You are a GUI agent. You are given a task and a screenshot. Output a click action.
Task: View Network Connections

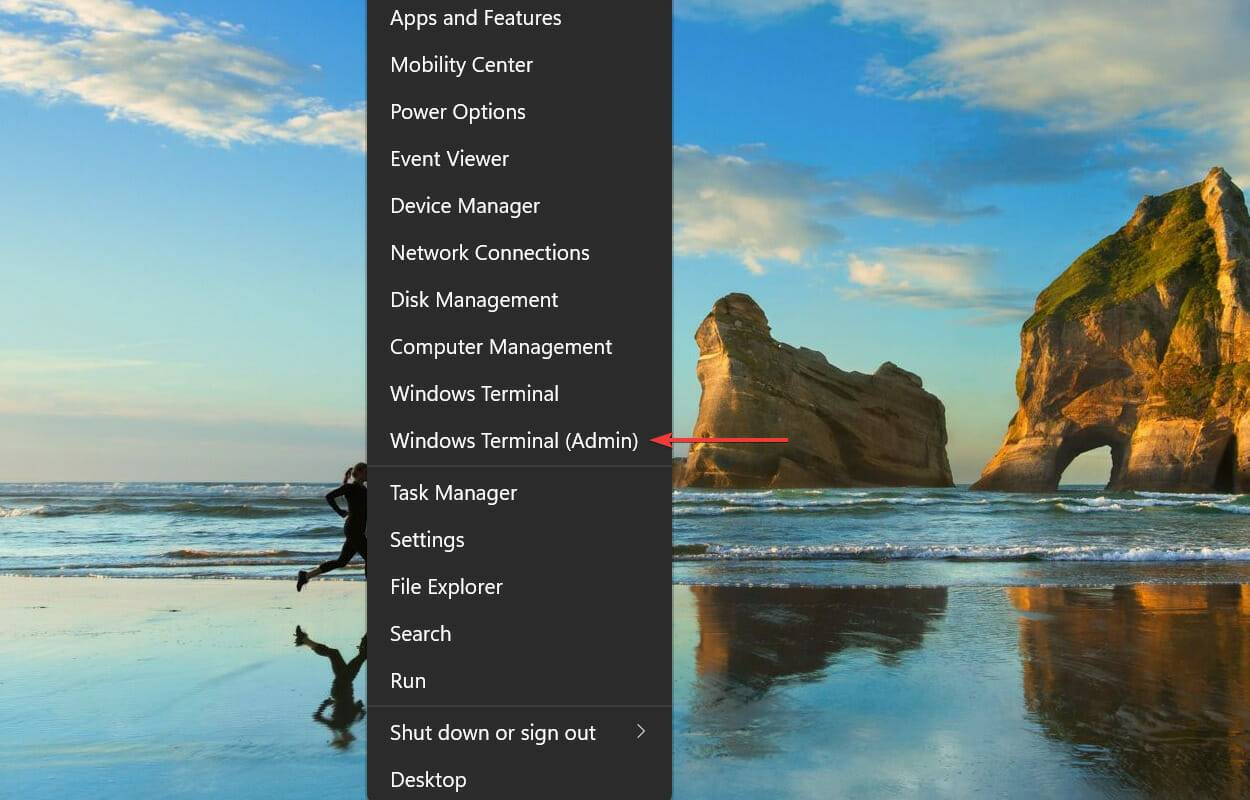489,252
